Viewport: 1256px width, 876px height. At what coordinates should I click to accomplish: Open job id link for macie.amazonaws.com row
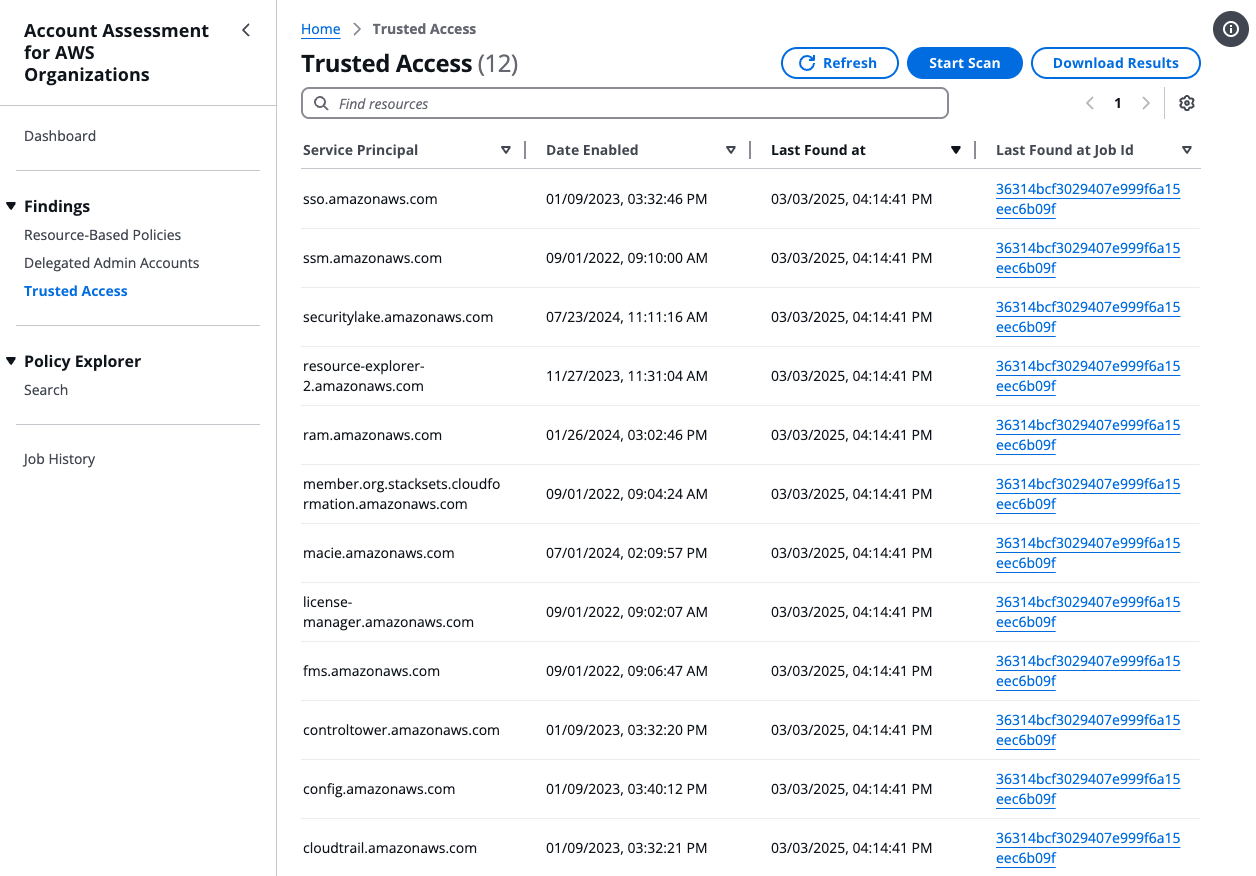pos(1088,553)
